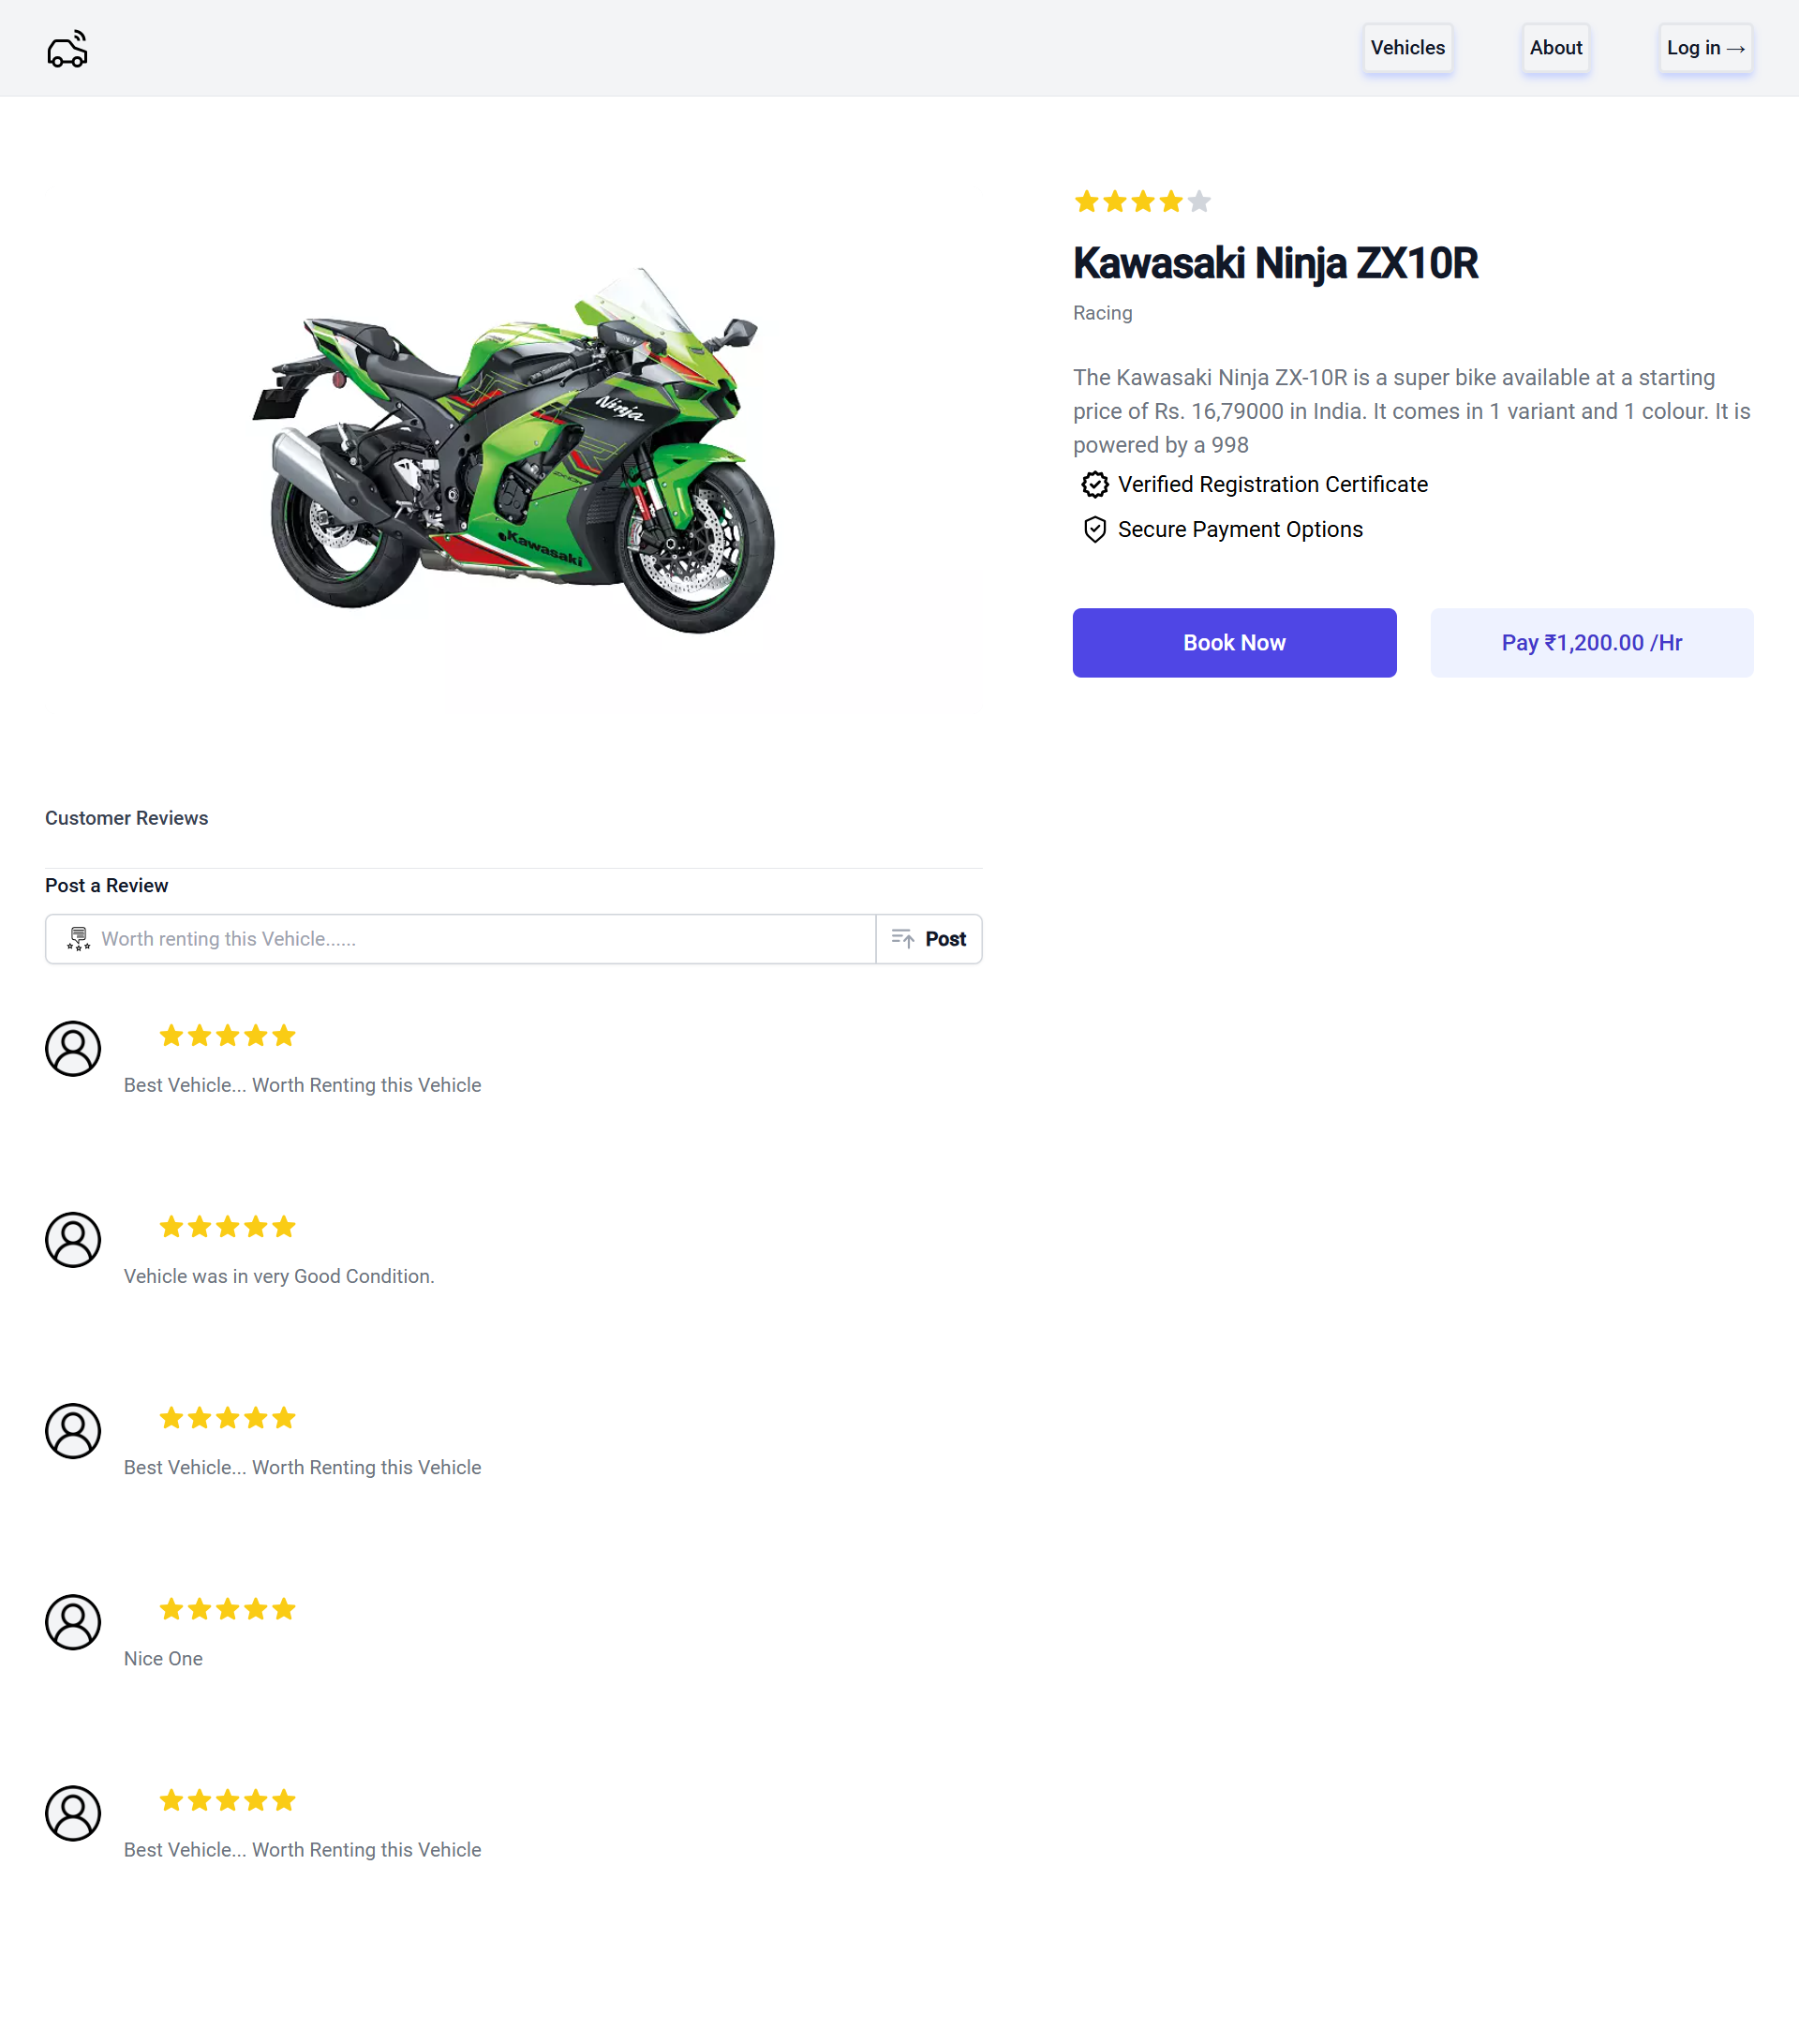1799x2044 pixels.
Task: Click the Verified Registration Certificate badge icon
Action: coord(1095,484)
